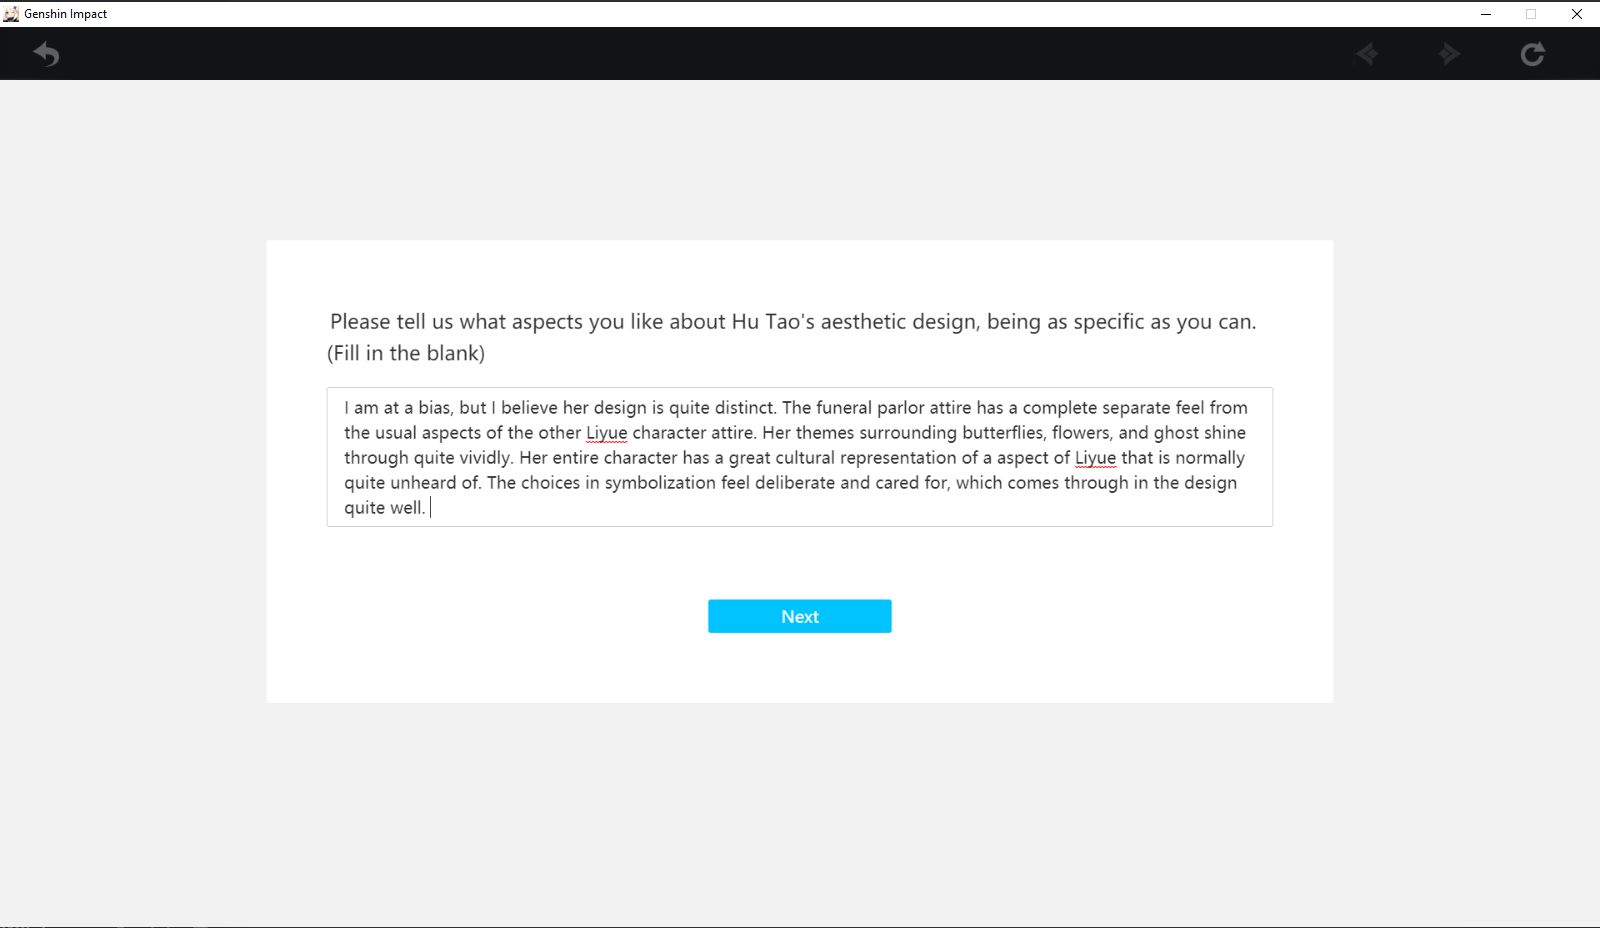This screenshot has width=1600, height=928.
Task: Click the next page arrow icon
Action: point(1449,54)
